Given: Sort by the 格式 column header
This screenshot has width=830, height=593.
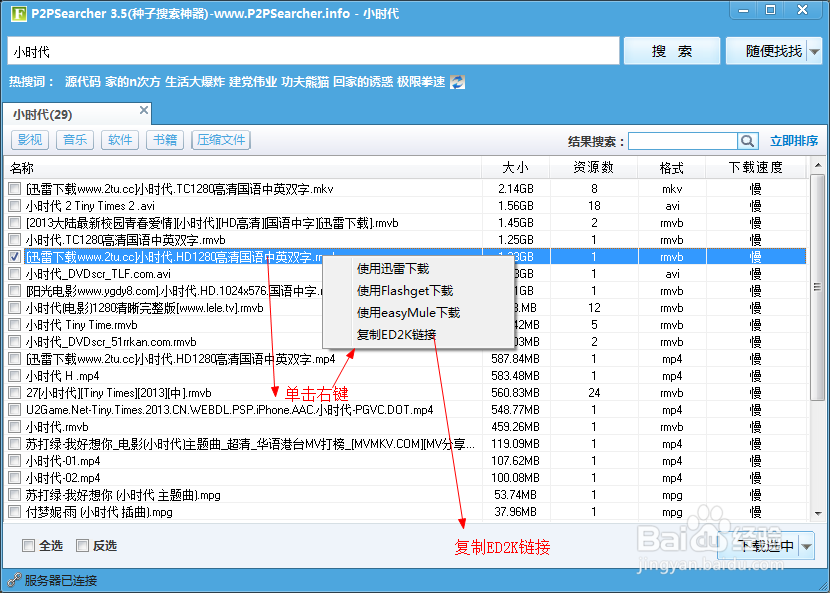Looking at the screenshot, I should point(672,168).
